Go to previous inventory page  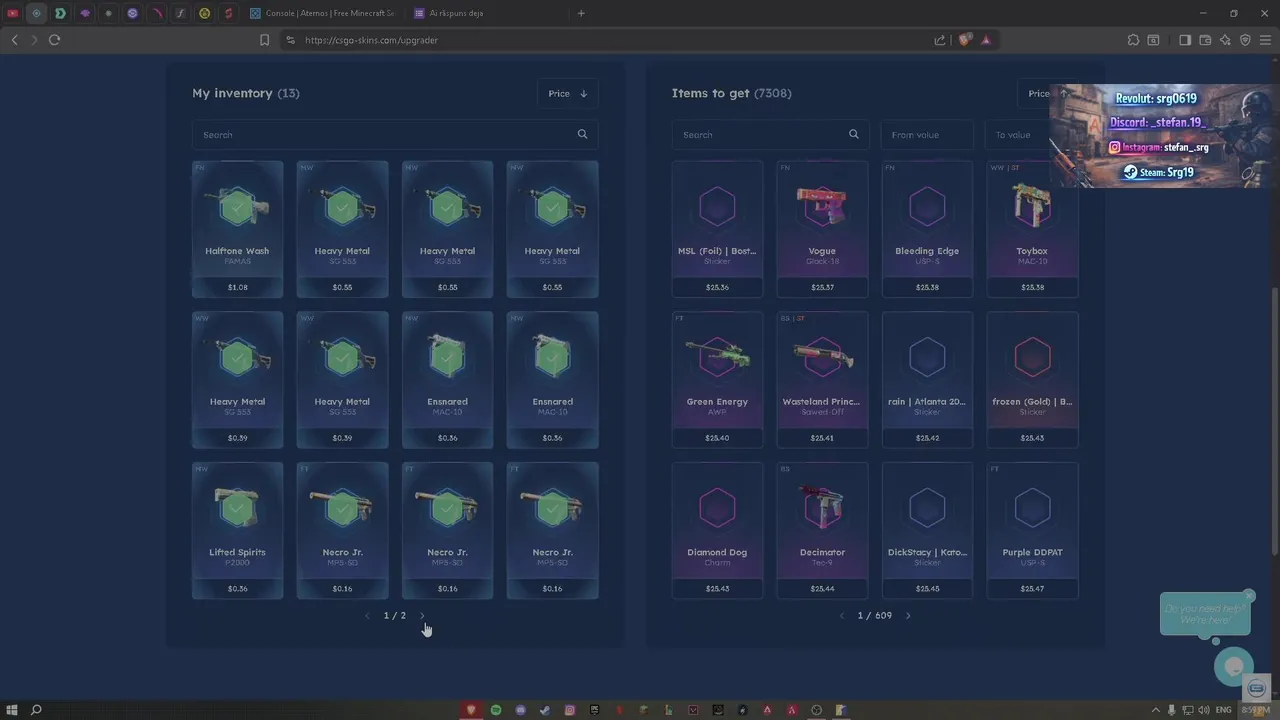point(367,616)
